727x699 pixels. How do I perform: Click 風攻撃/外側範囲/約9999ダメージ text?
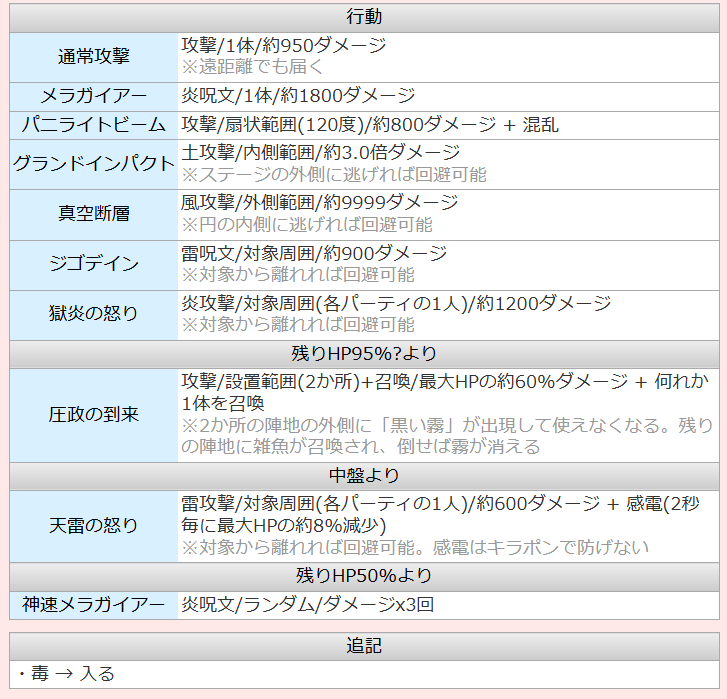319,203
